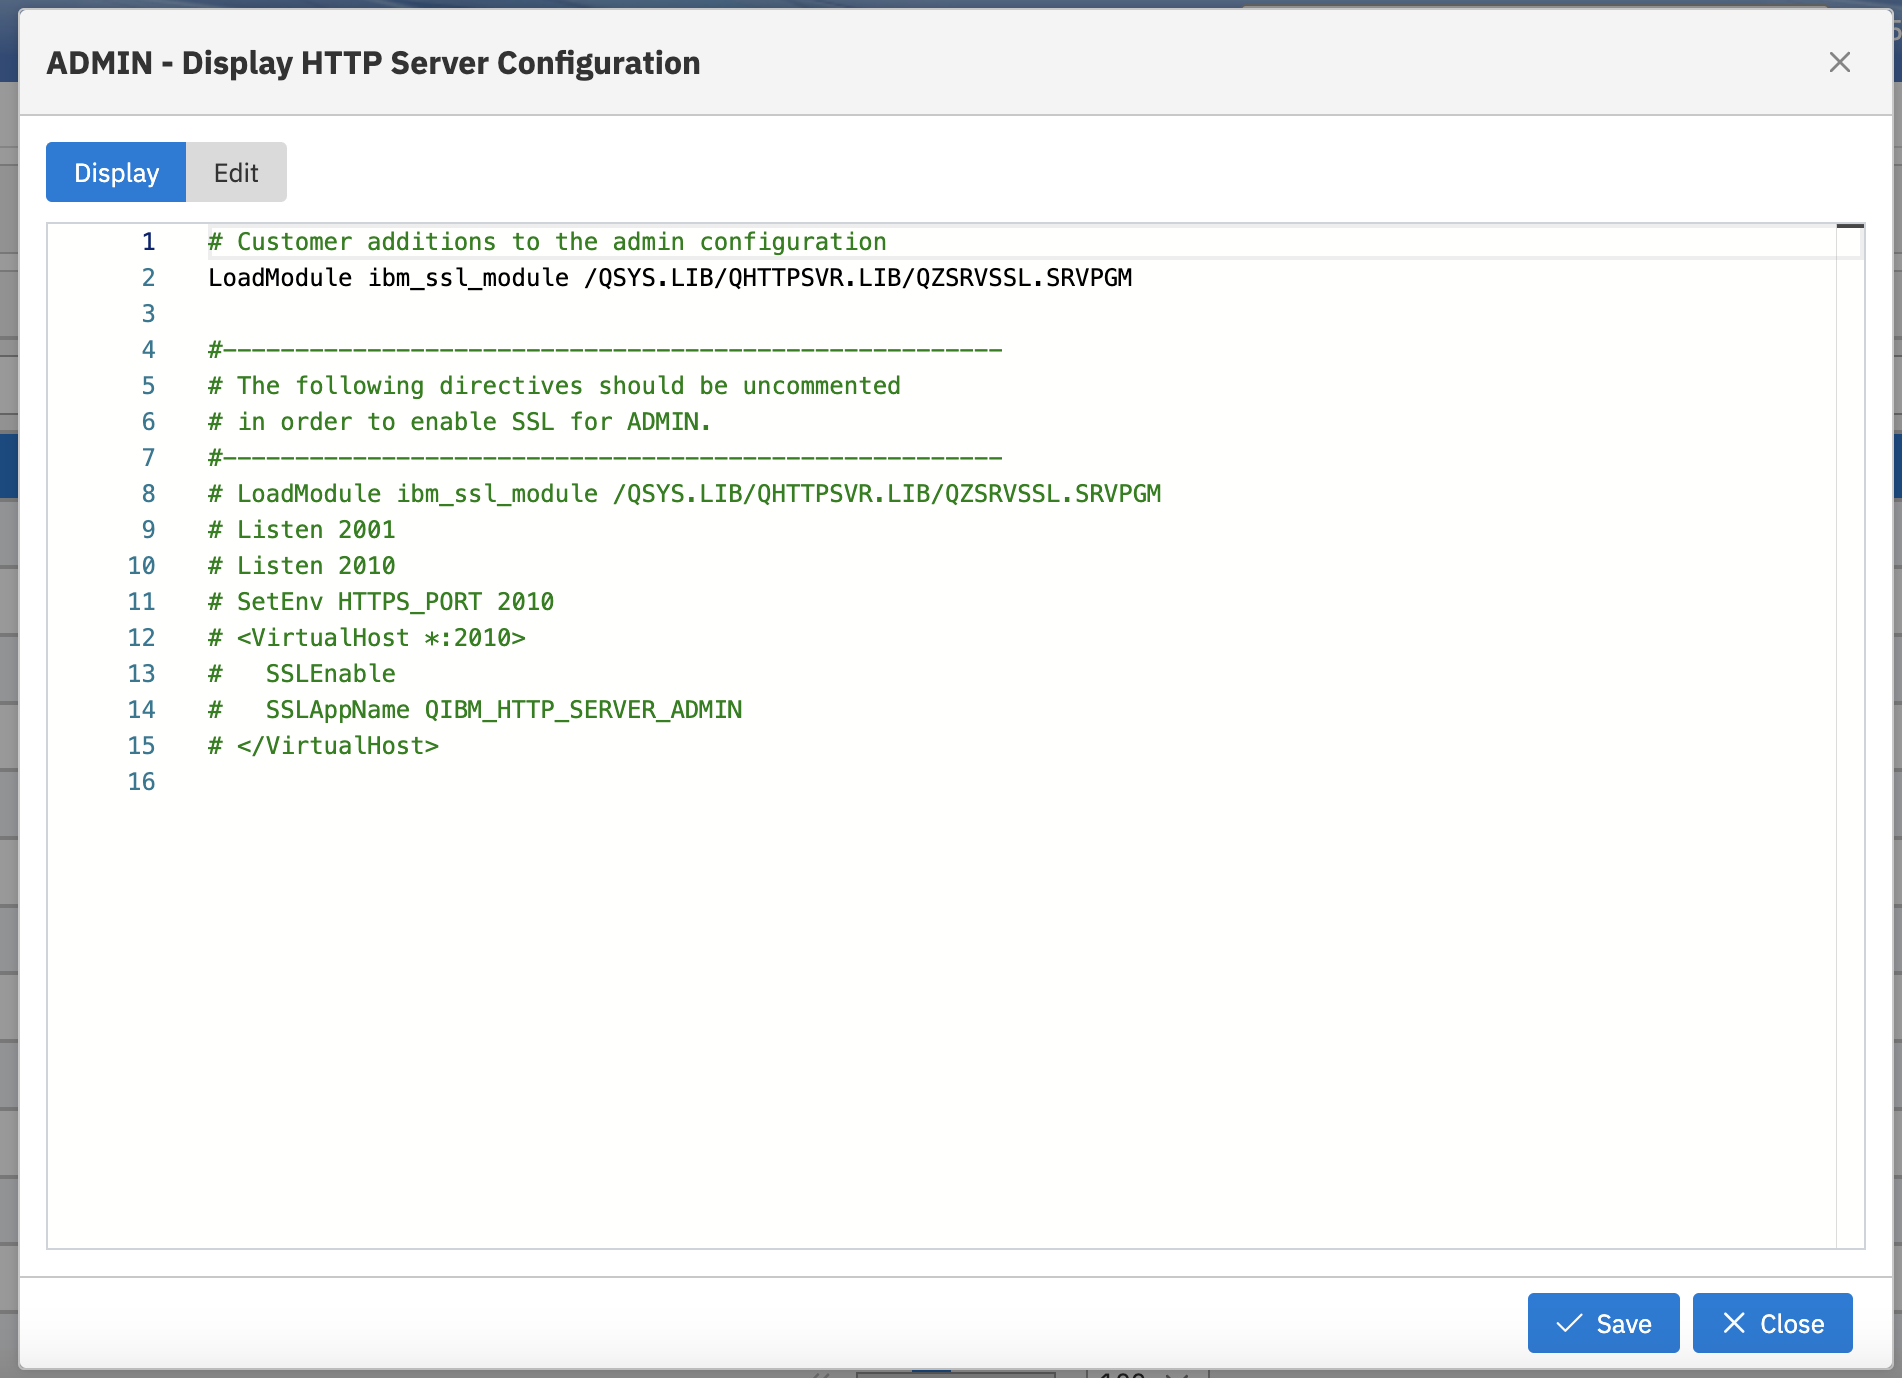Screen dimensions: 1902x1378
Task: Click line number 1 in the gutter
Action: [148, 242]
